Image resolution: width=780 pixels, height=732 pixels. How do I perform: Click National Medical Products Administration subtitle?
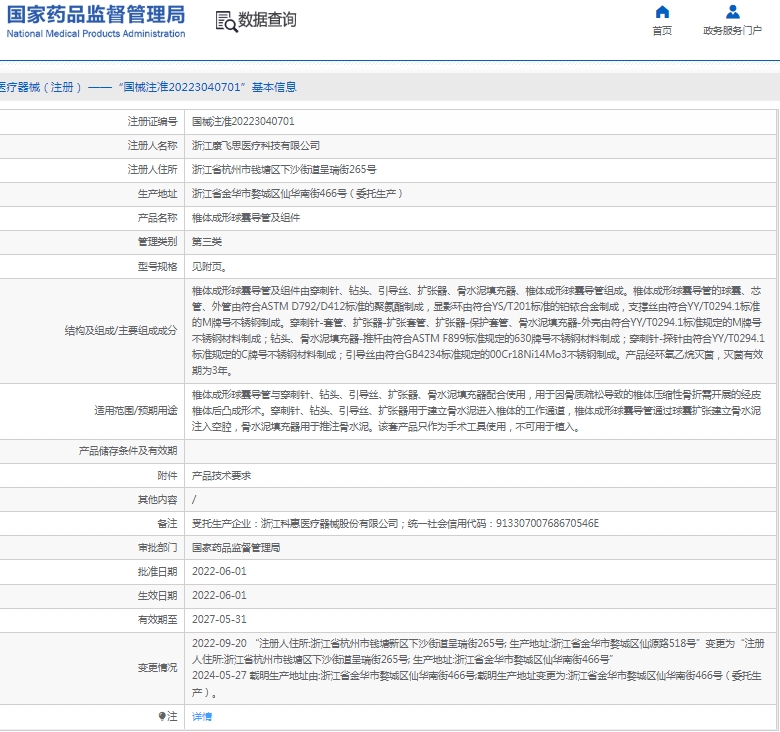[96, 34]
